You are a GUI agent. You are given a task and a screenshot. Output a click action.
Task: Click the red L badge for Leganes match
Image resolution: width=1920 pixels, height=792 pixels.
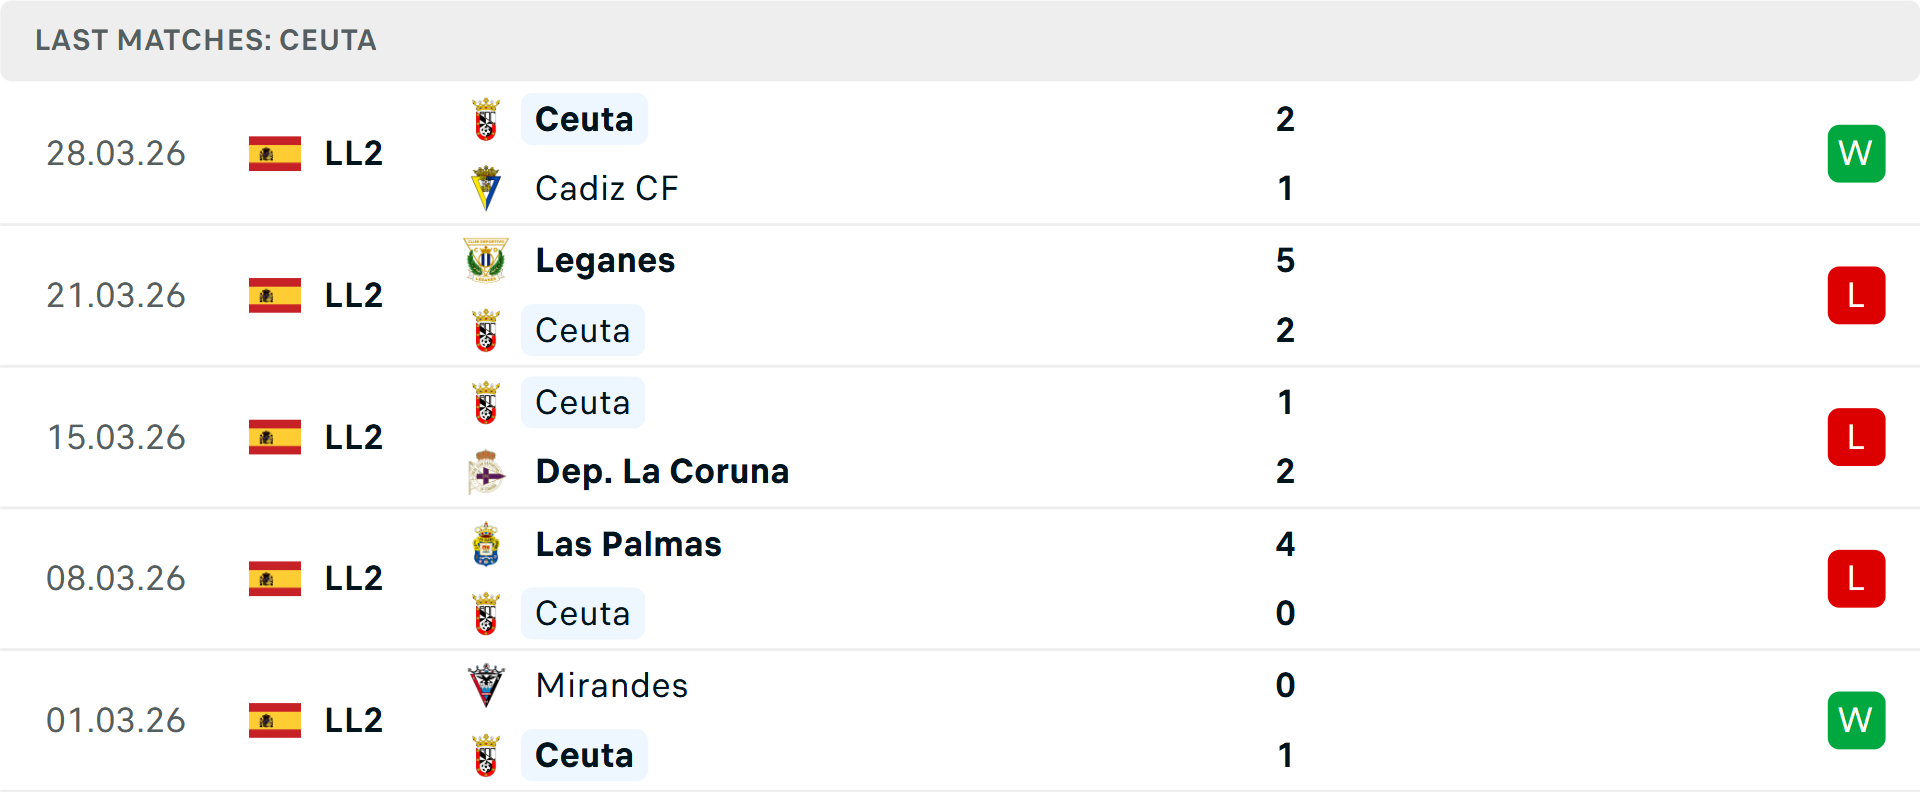[x=1856, y=295]
